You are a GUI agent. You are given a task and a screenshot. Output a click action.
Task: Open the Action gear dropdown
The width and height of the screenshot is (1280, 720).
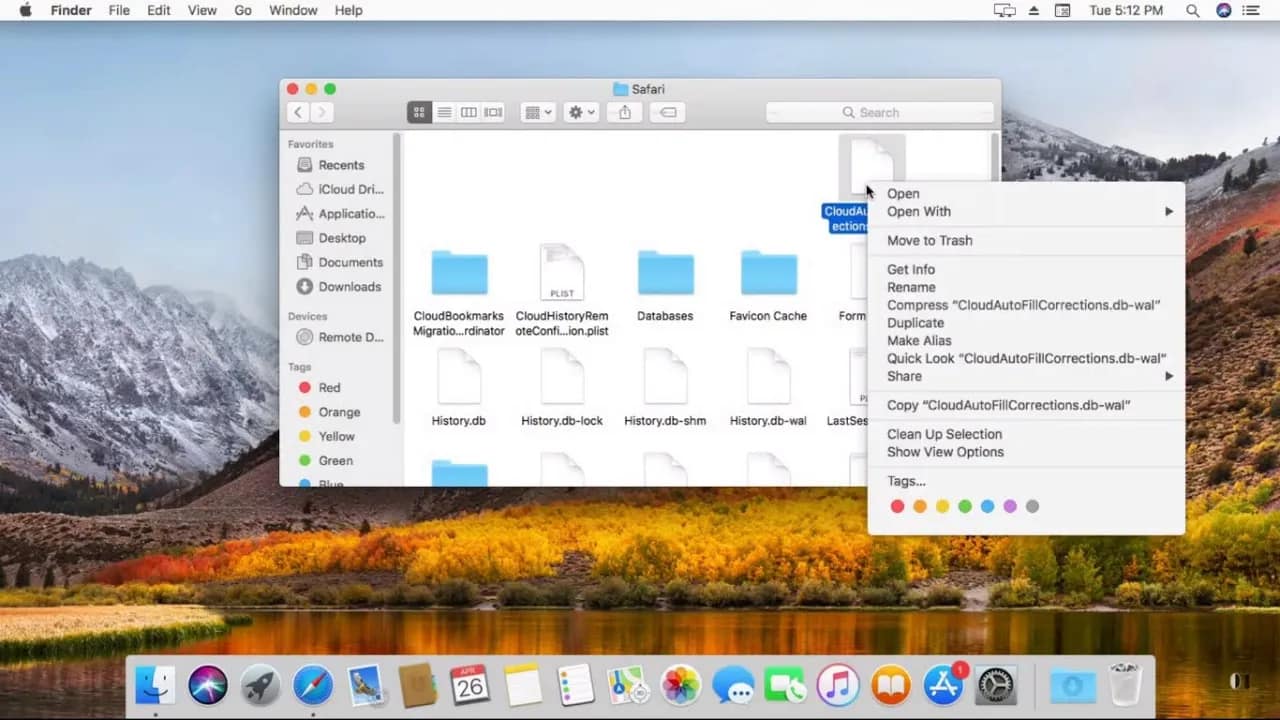click(x=581, y=113)
